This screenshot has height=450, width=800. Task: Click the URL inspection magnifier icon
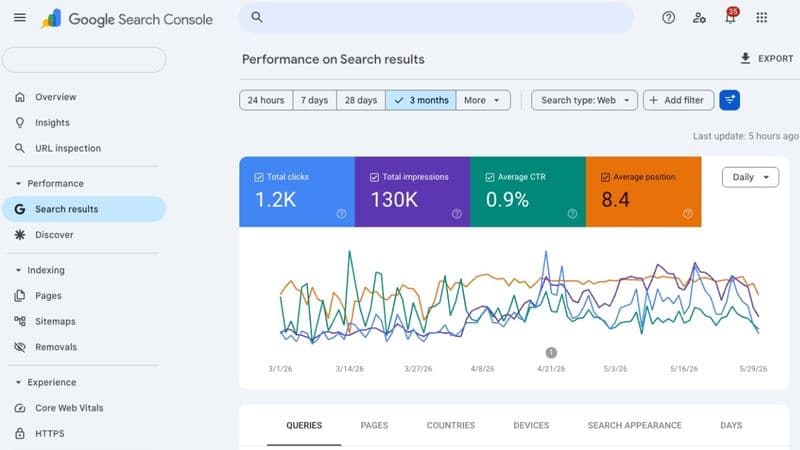tap(19, 148)
